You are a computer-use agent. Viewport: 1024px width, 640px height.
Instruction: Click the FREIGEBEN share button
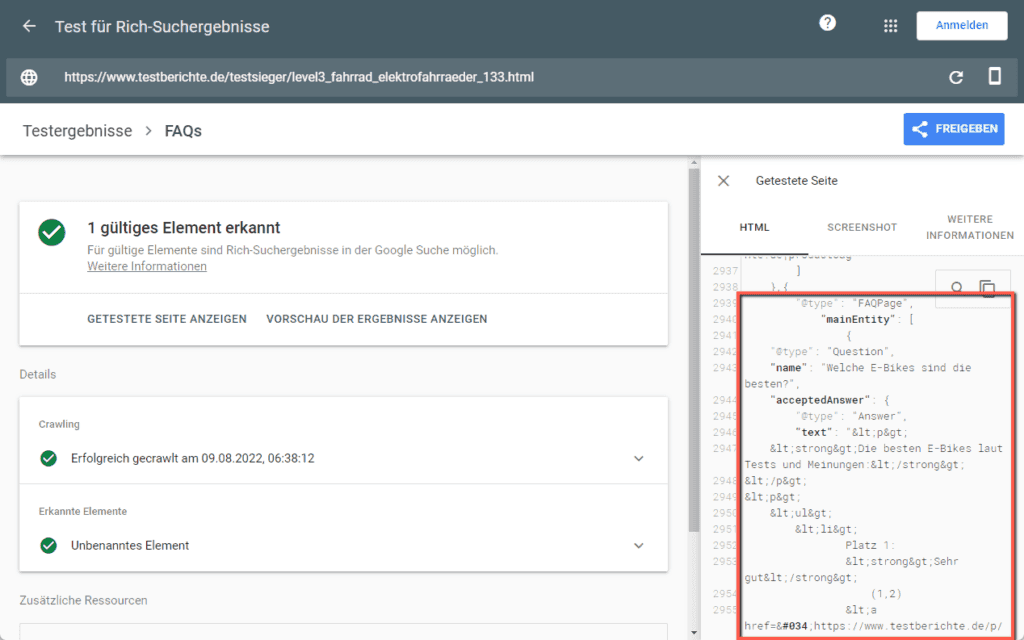953,129
